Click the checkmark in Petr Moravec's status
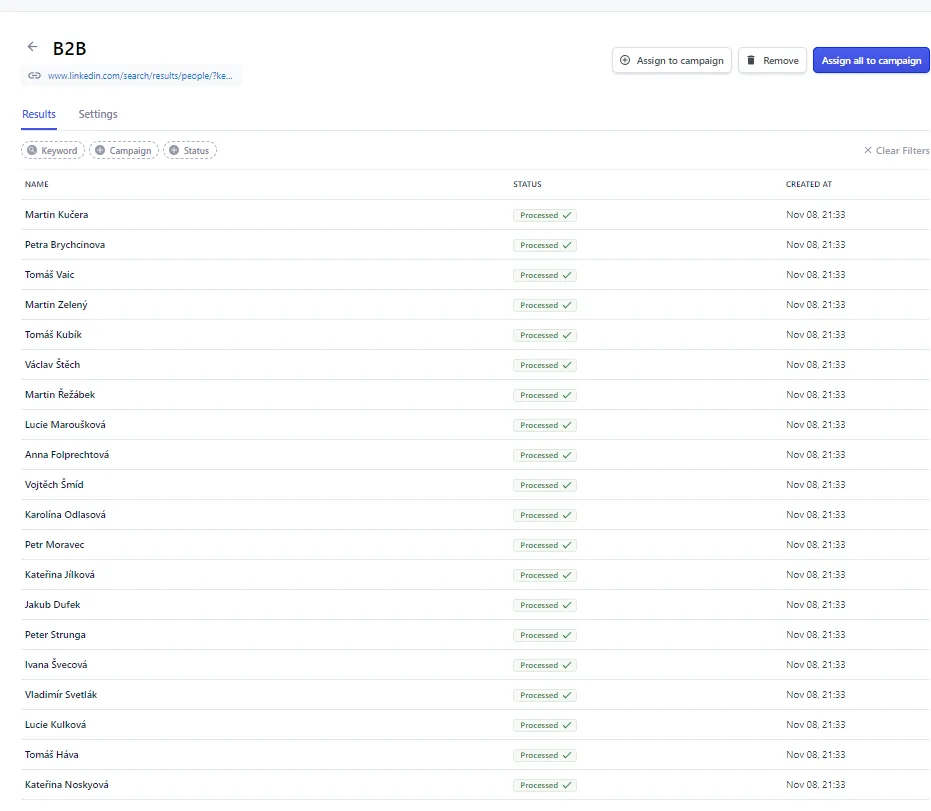 pos(567,545)
